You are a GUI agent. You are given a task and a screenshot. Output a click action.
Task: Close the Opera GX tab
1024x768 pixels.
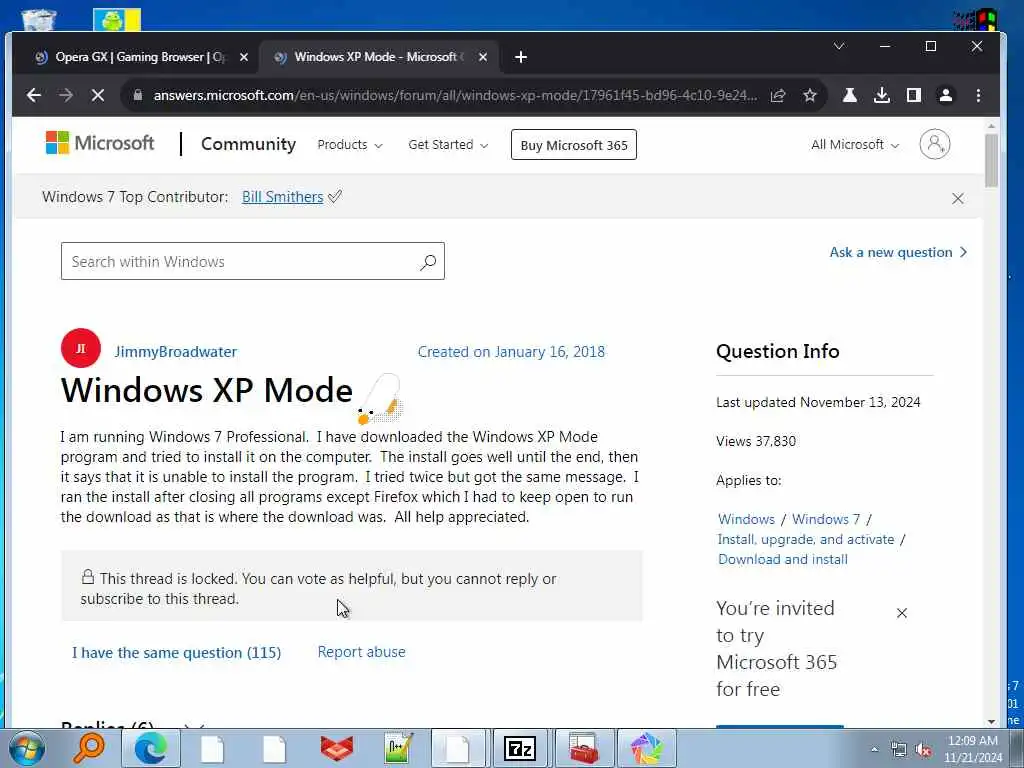coord(244,57)
